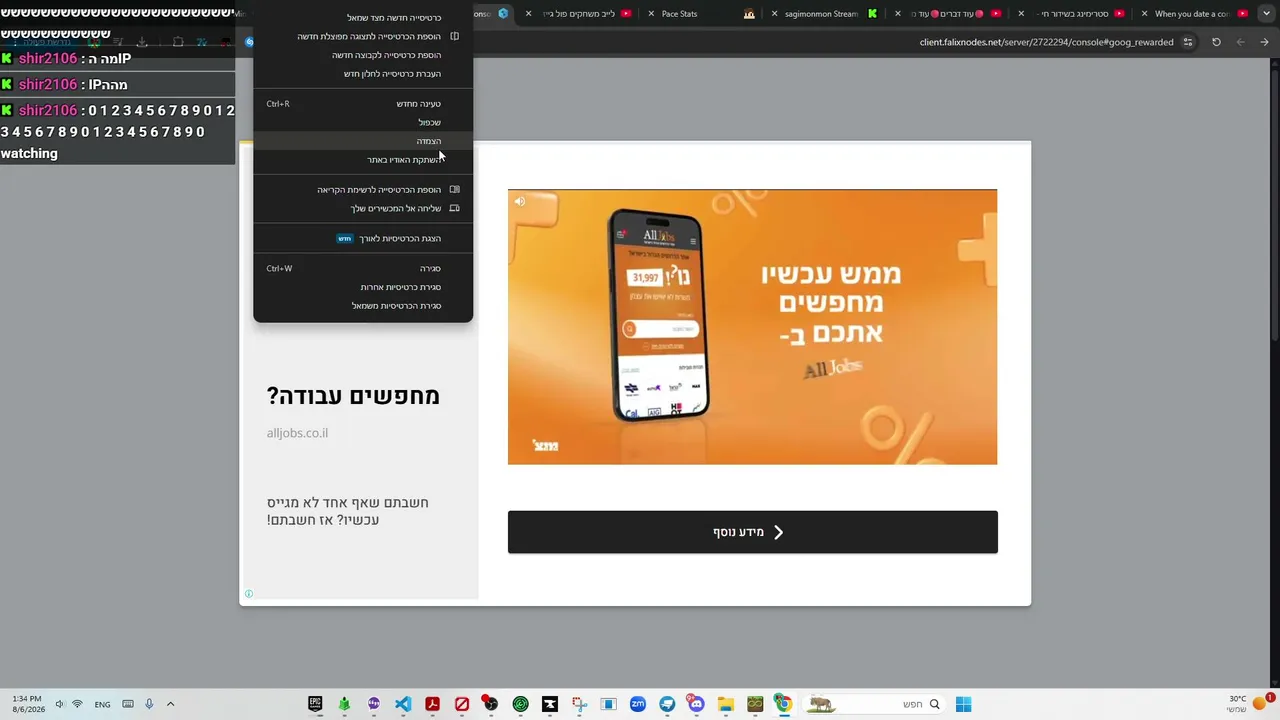
Task: Click the Windows Start button
Action: [x=963, y=704]
